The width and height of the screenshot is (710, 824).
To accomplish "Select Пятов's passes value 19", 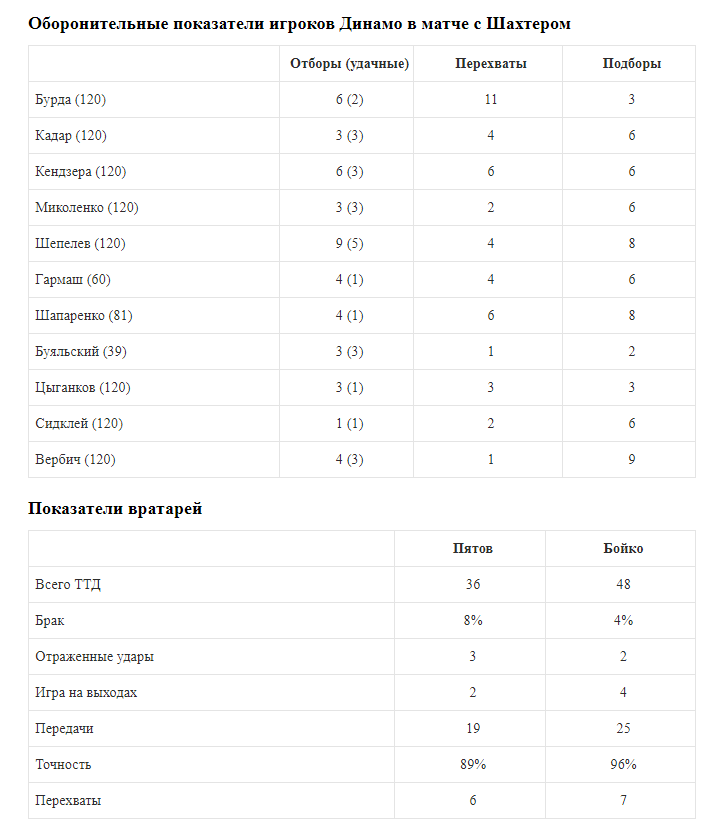I will 472,729.
